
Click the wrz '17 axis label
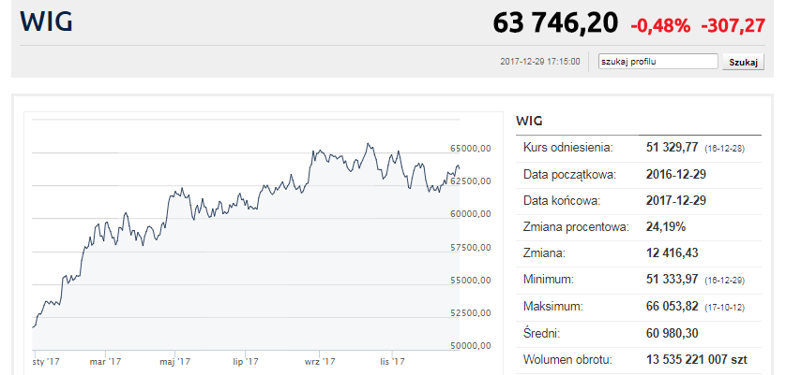[320, 361]
